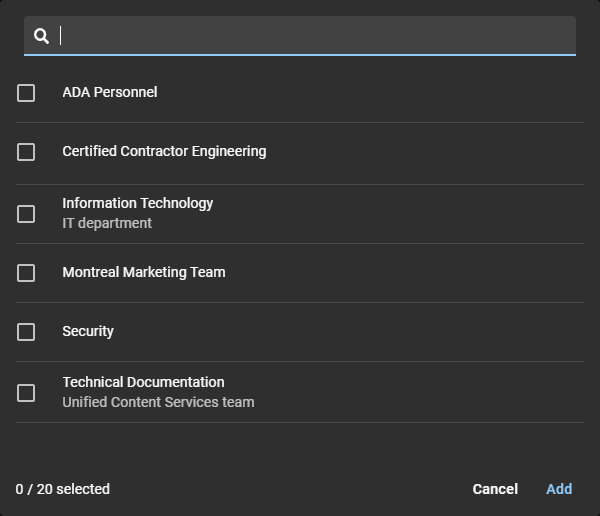Click the magnifying glass search icon
This screenshot has width=600, height=516.
[x=41, y=36]
